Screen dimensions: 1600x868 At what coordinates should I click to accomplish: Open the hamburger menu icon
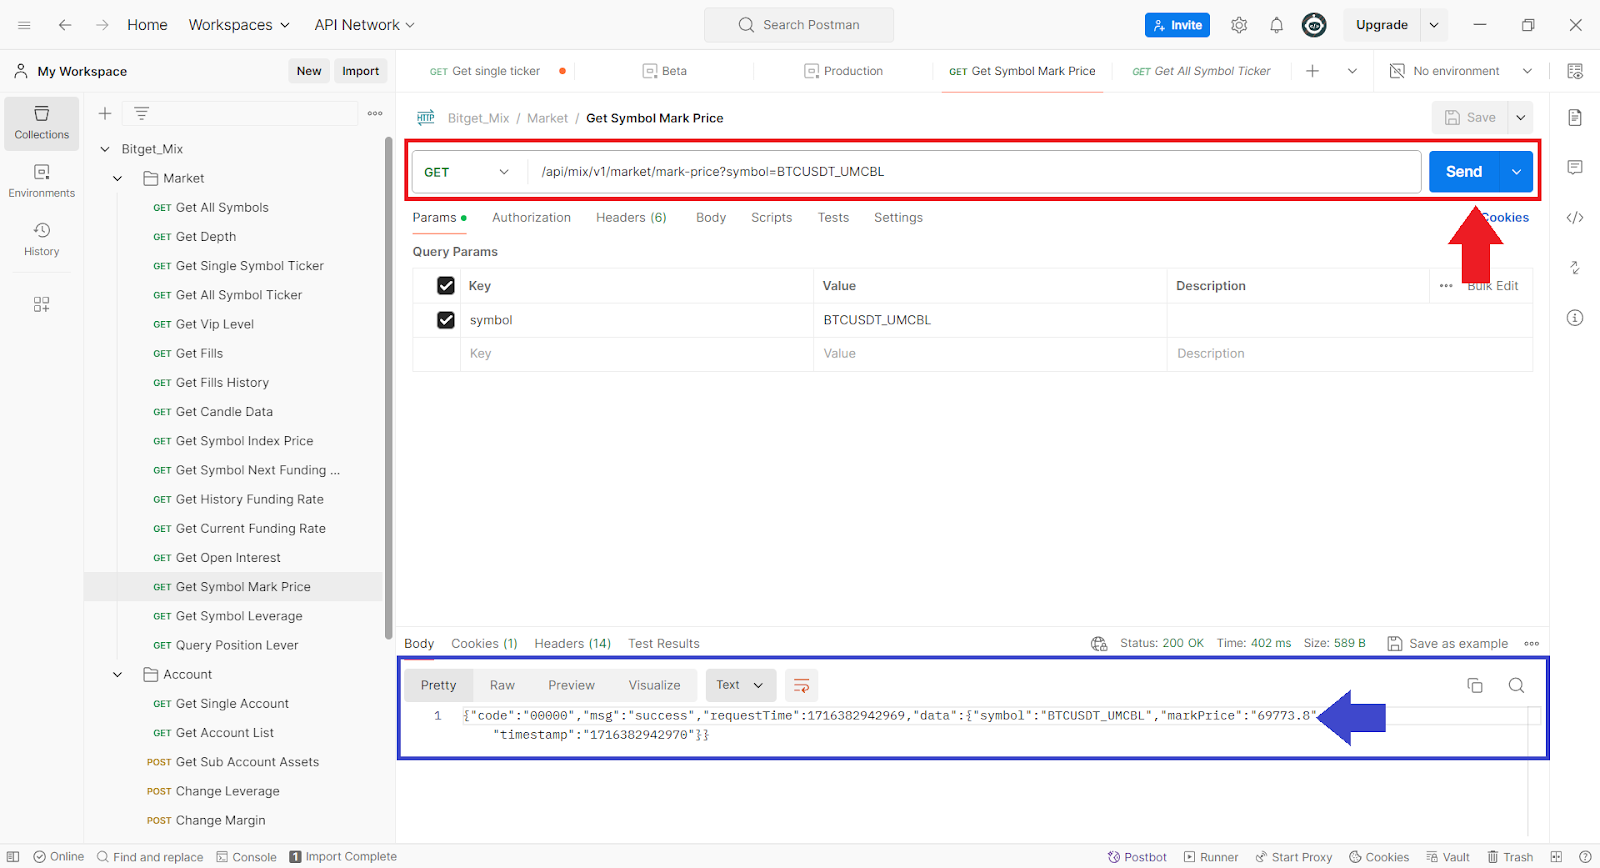24,25
